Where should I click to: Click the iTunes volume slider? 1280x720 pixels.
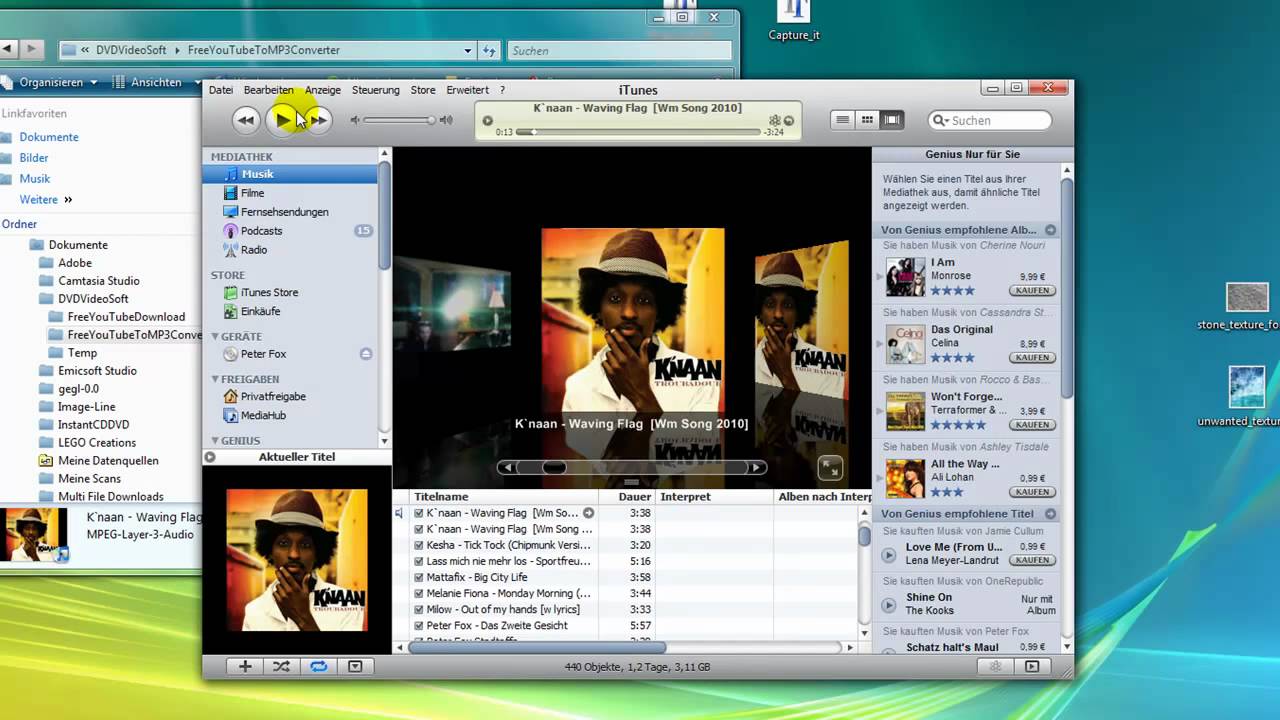(399, 120)
